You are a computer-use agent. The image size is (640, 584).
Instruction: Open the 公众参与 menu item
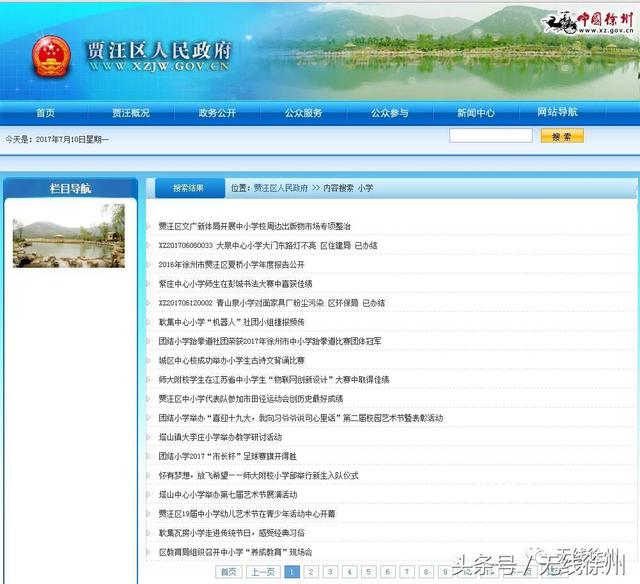pyautogui.click(x=389, y=113)
